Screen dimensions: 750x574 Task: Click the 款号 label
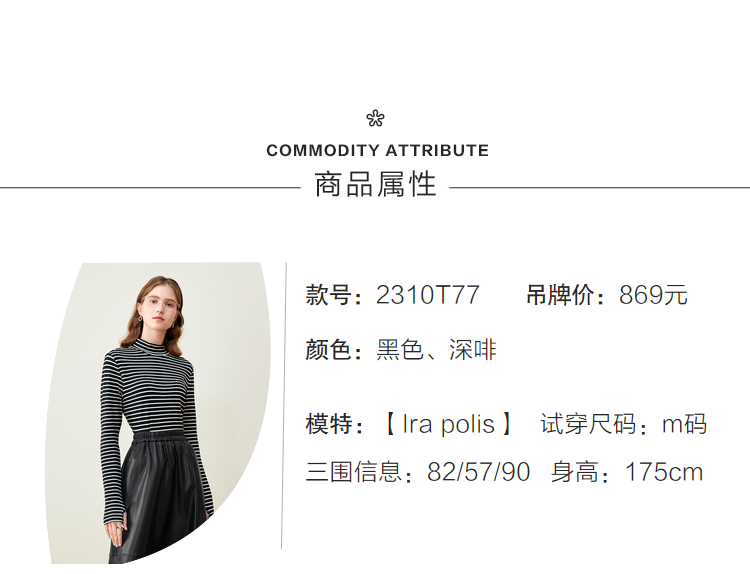tap(328, 296)
